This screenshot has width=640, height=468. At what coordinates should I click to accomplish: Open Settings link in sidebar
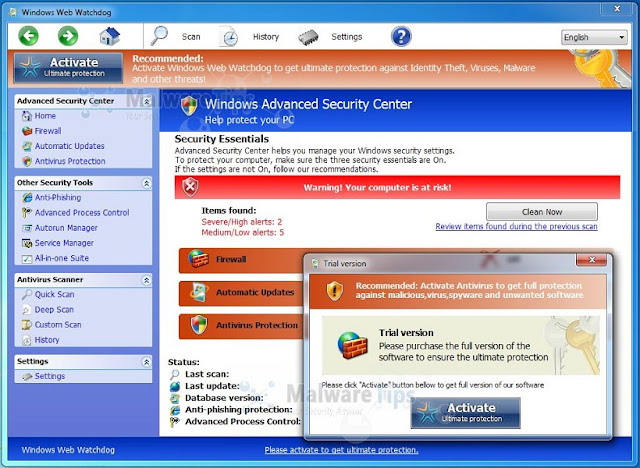click(x=50, y=376)
